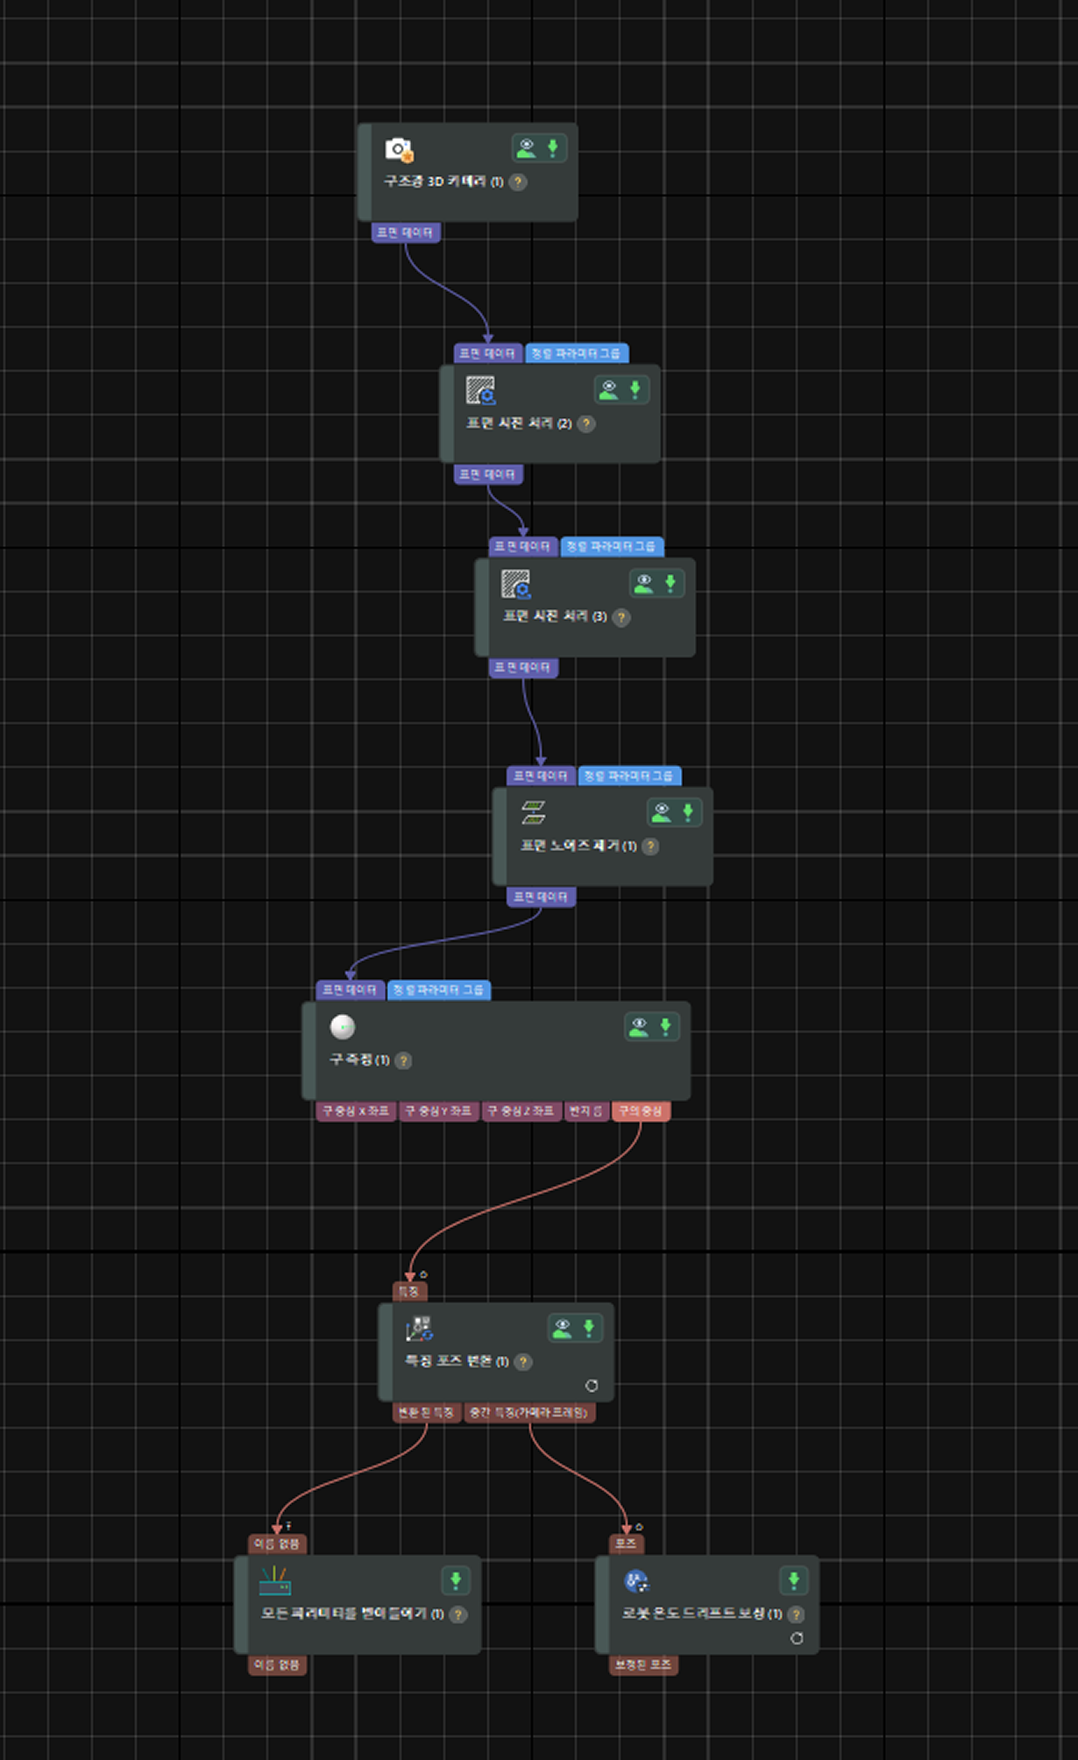Toggle the eye visualization on the 3D camera step
The width and height of the screenshot is (1078, 1760).
click(x=526, y=148)
